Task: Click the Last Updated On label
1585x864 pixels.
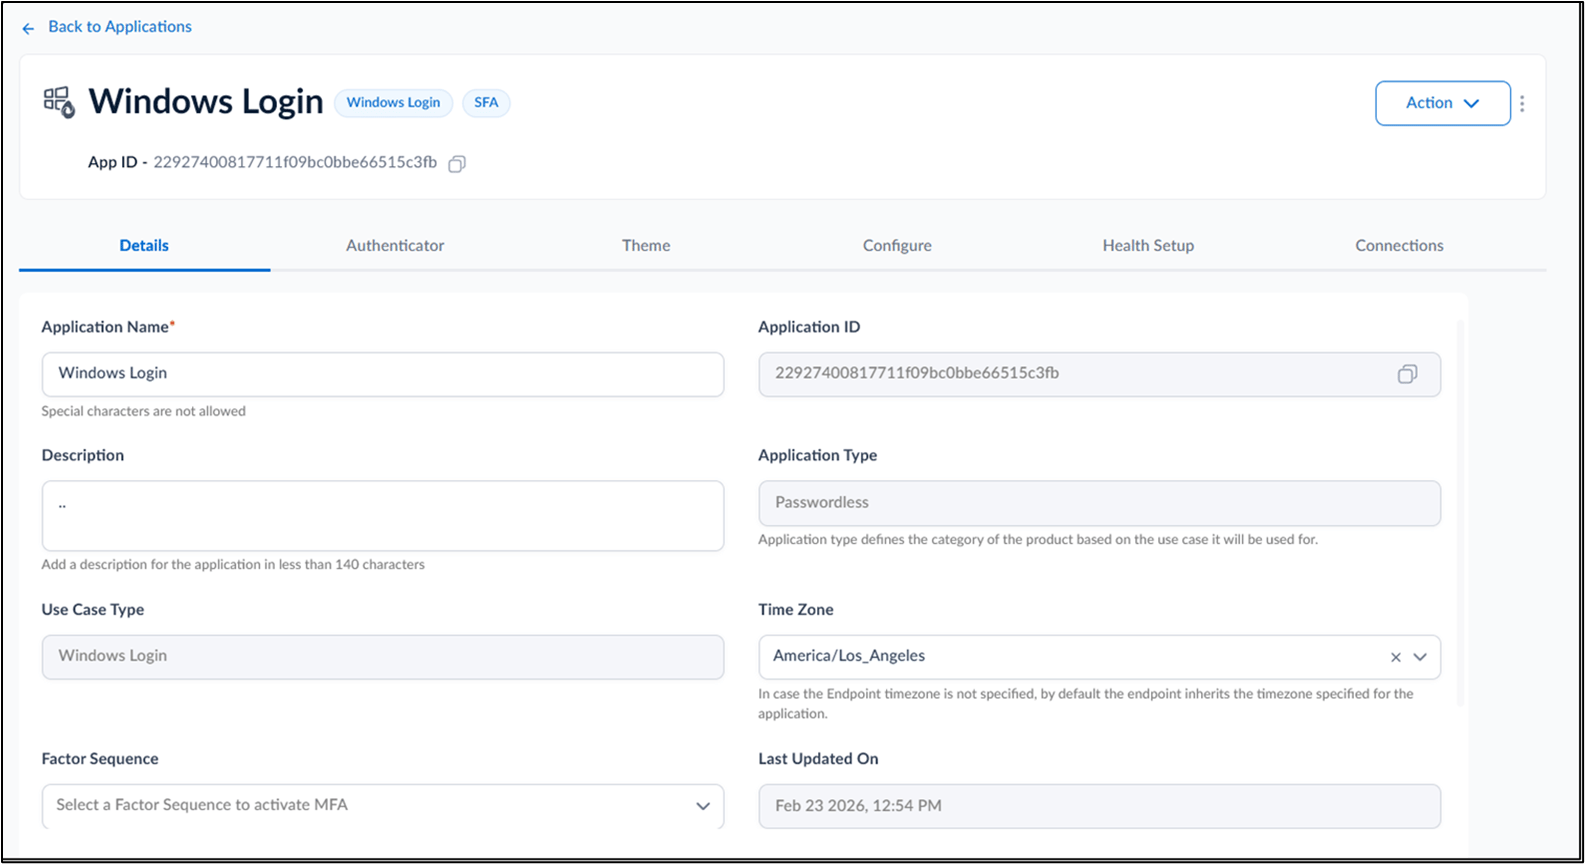Action: 818,759
